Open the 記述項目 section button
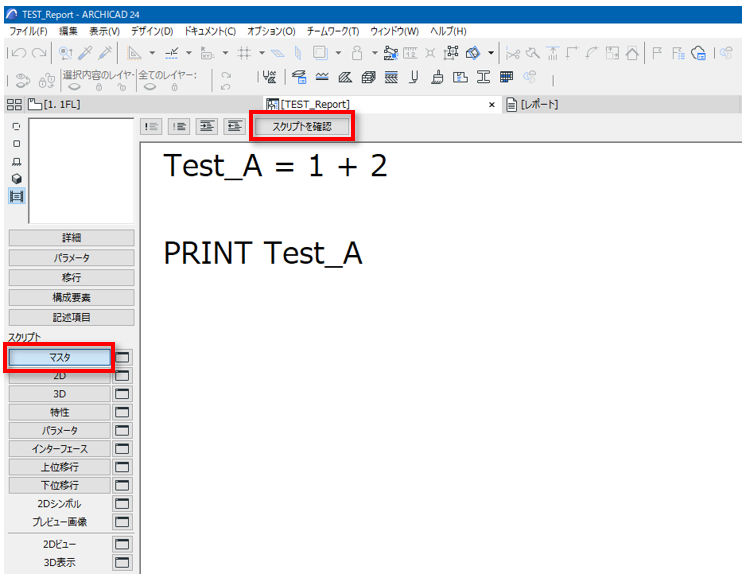Image resolution: width=745 pixels, height=577 pixels. (x=71, y=317)
